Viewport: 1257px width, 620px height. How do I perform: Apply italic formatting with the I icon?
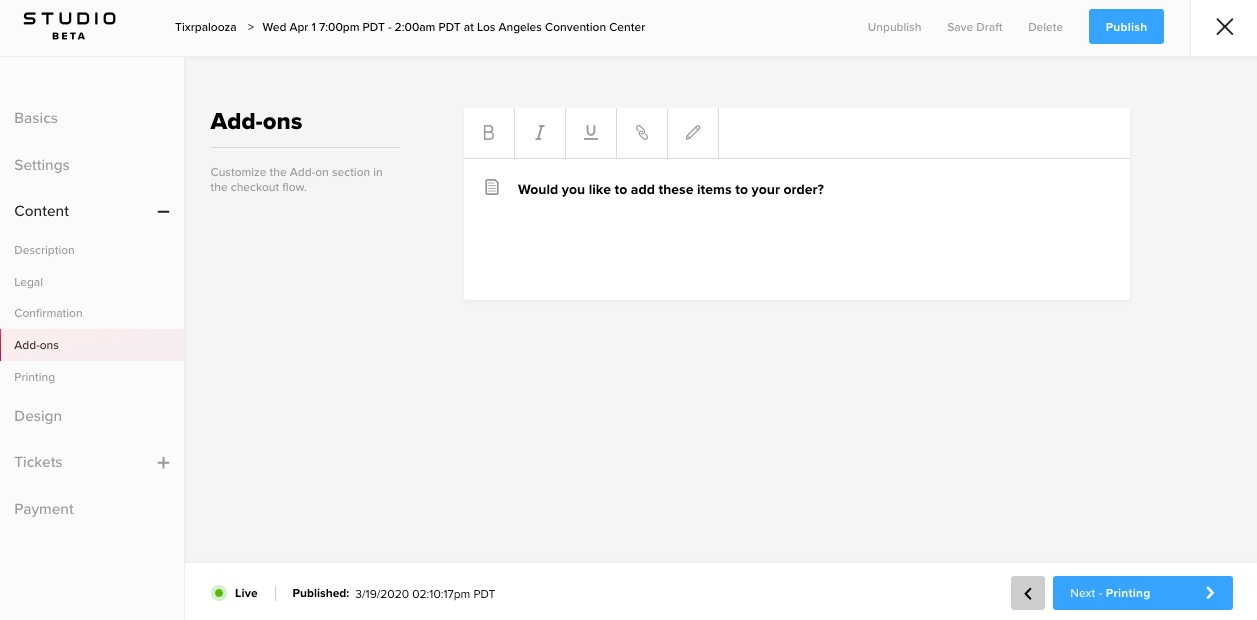540,133
